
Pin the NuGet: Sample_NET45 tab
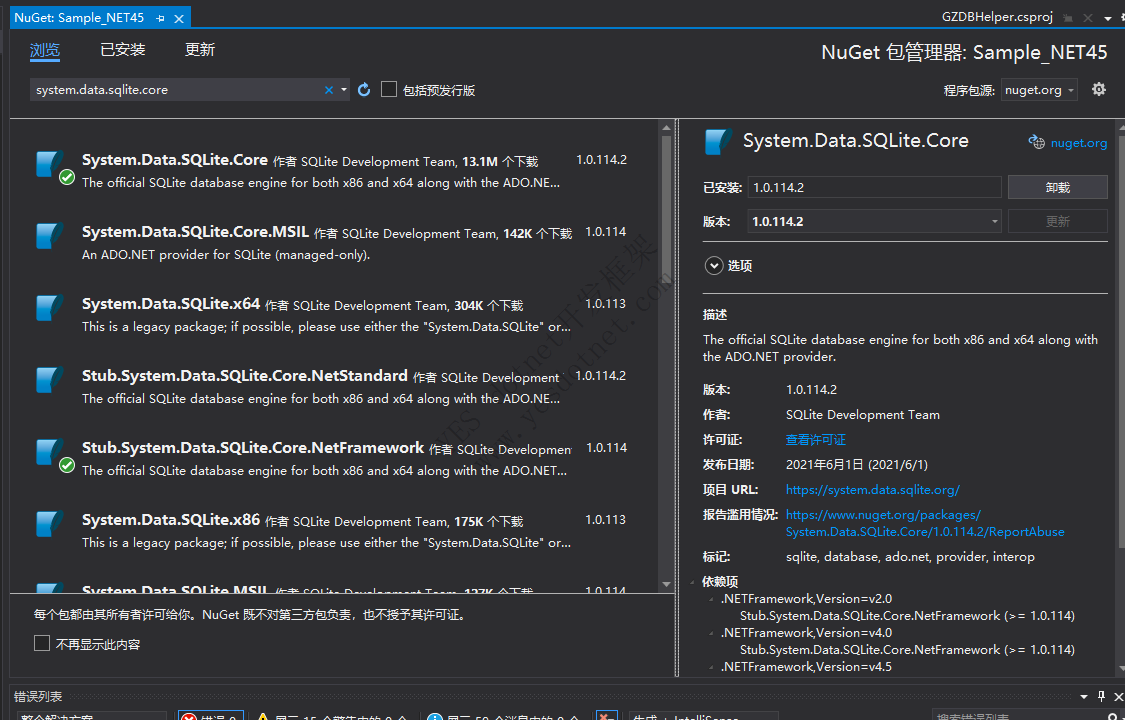pos(160,18)
